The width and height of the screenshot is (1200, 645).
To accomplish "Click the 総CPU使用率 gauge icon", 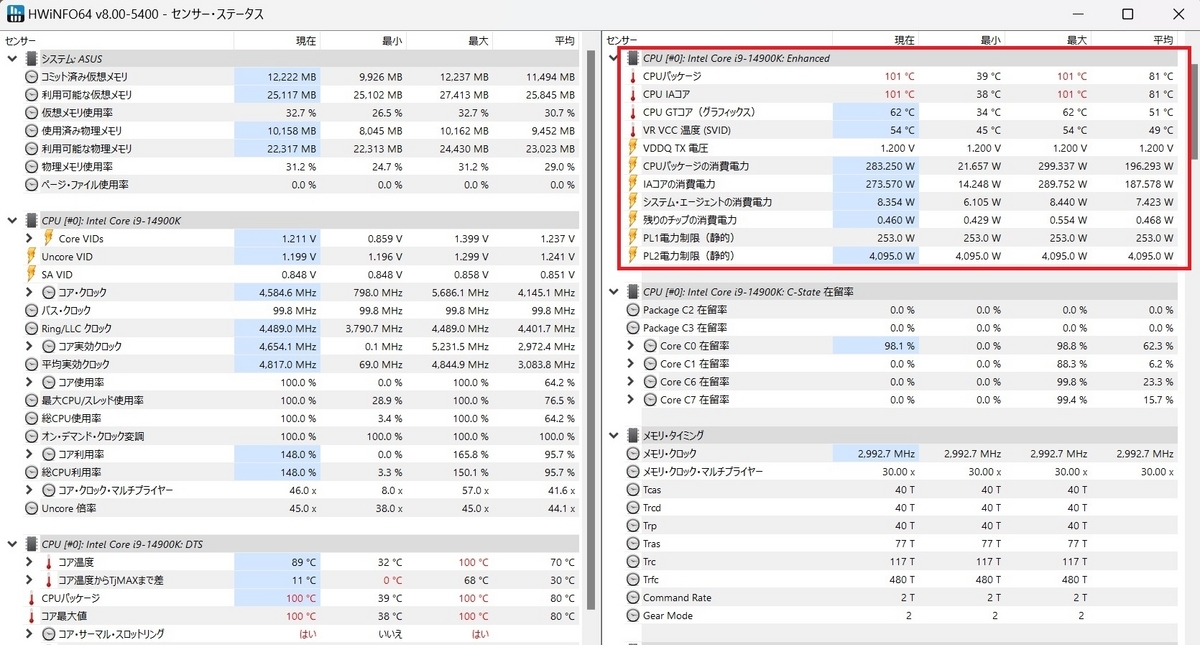I will [x=32, y=418].
